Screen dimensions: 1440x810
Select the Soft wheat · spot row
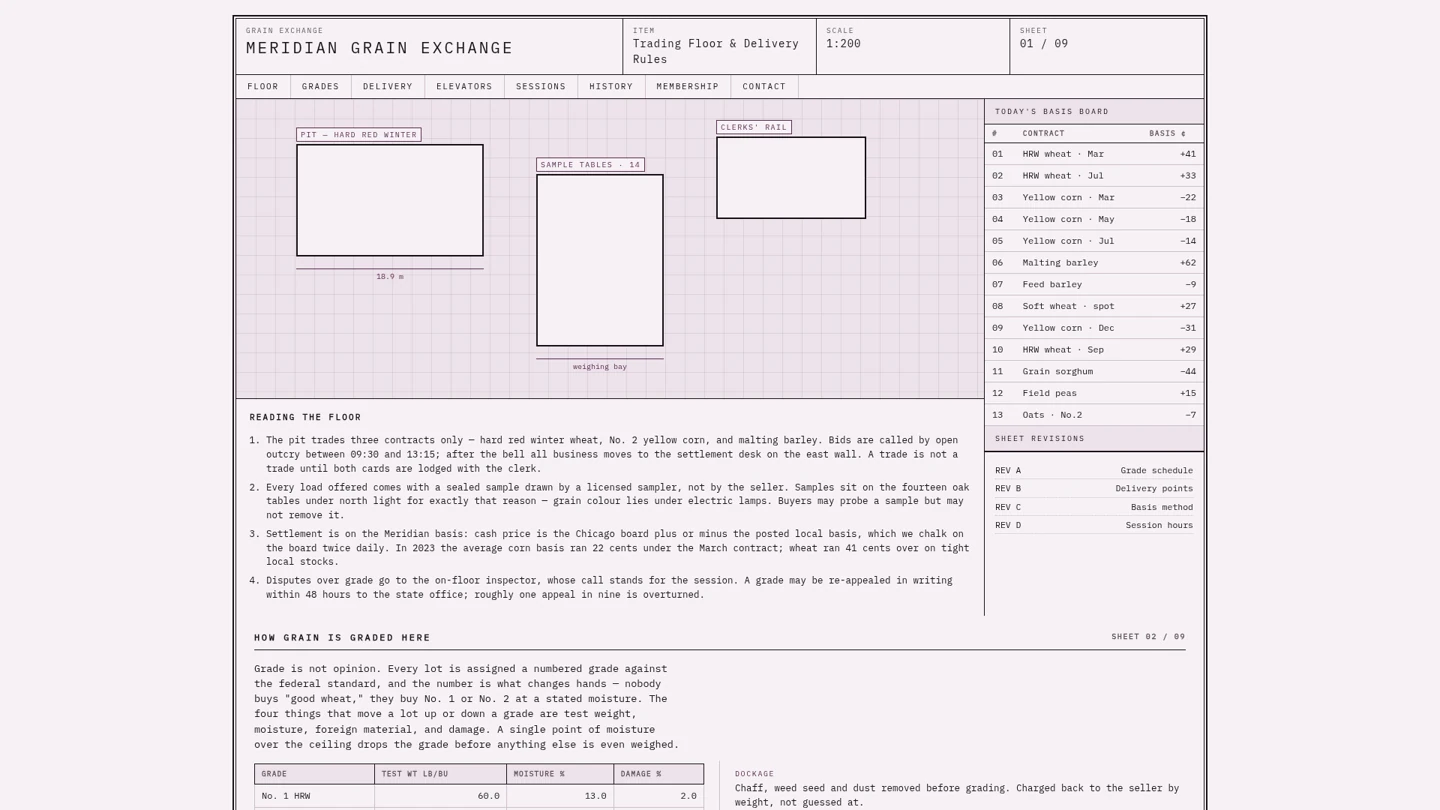tap(1094, 306)
